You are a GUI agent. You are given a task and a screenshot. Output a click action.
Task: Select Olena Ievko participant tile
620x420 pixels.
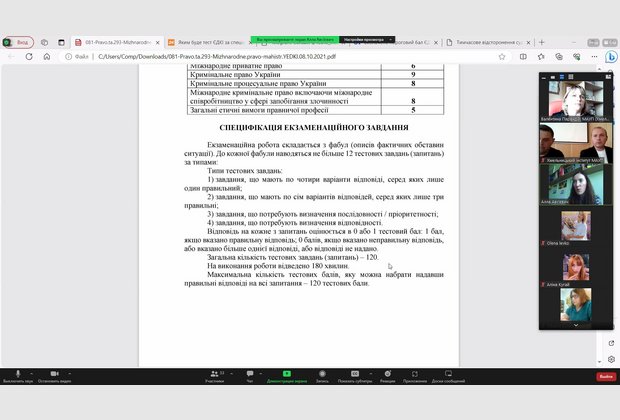coord(576,226)
